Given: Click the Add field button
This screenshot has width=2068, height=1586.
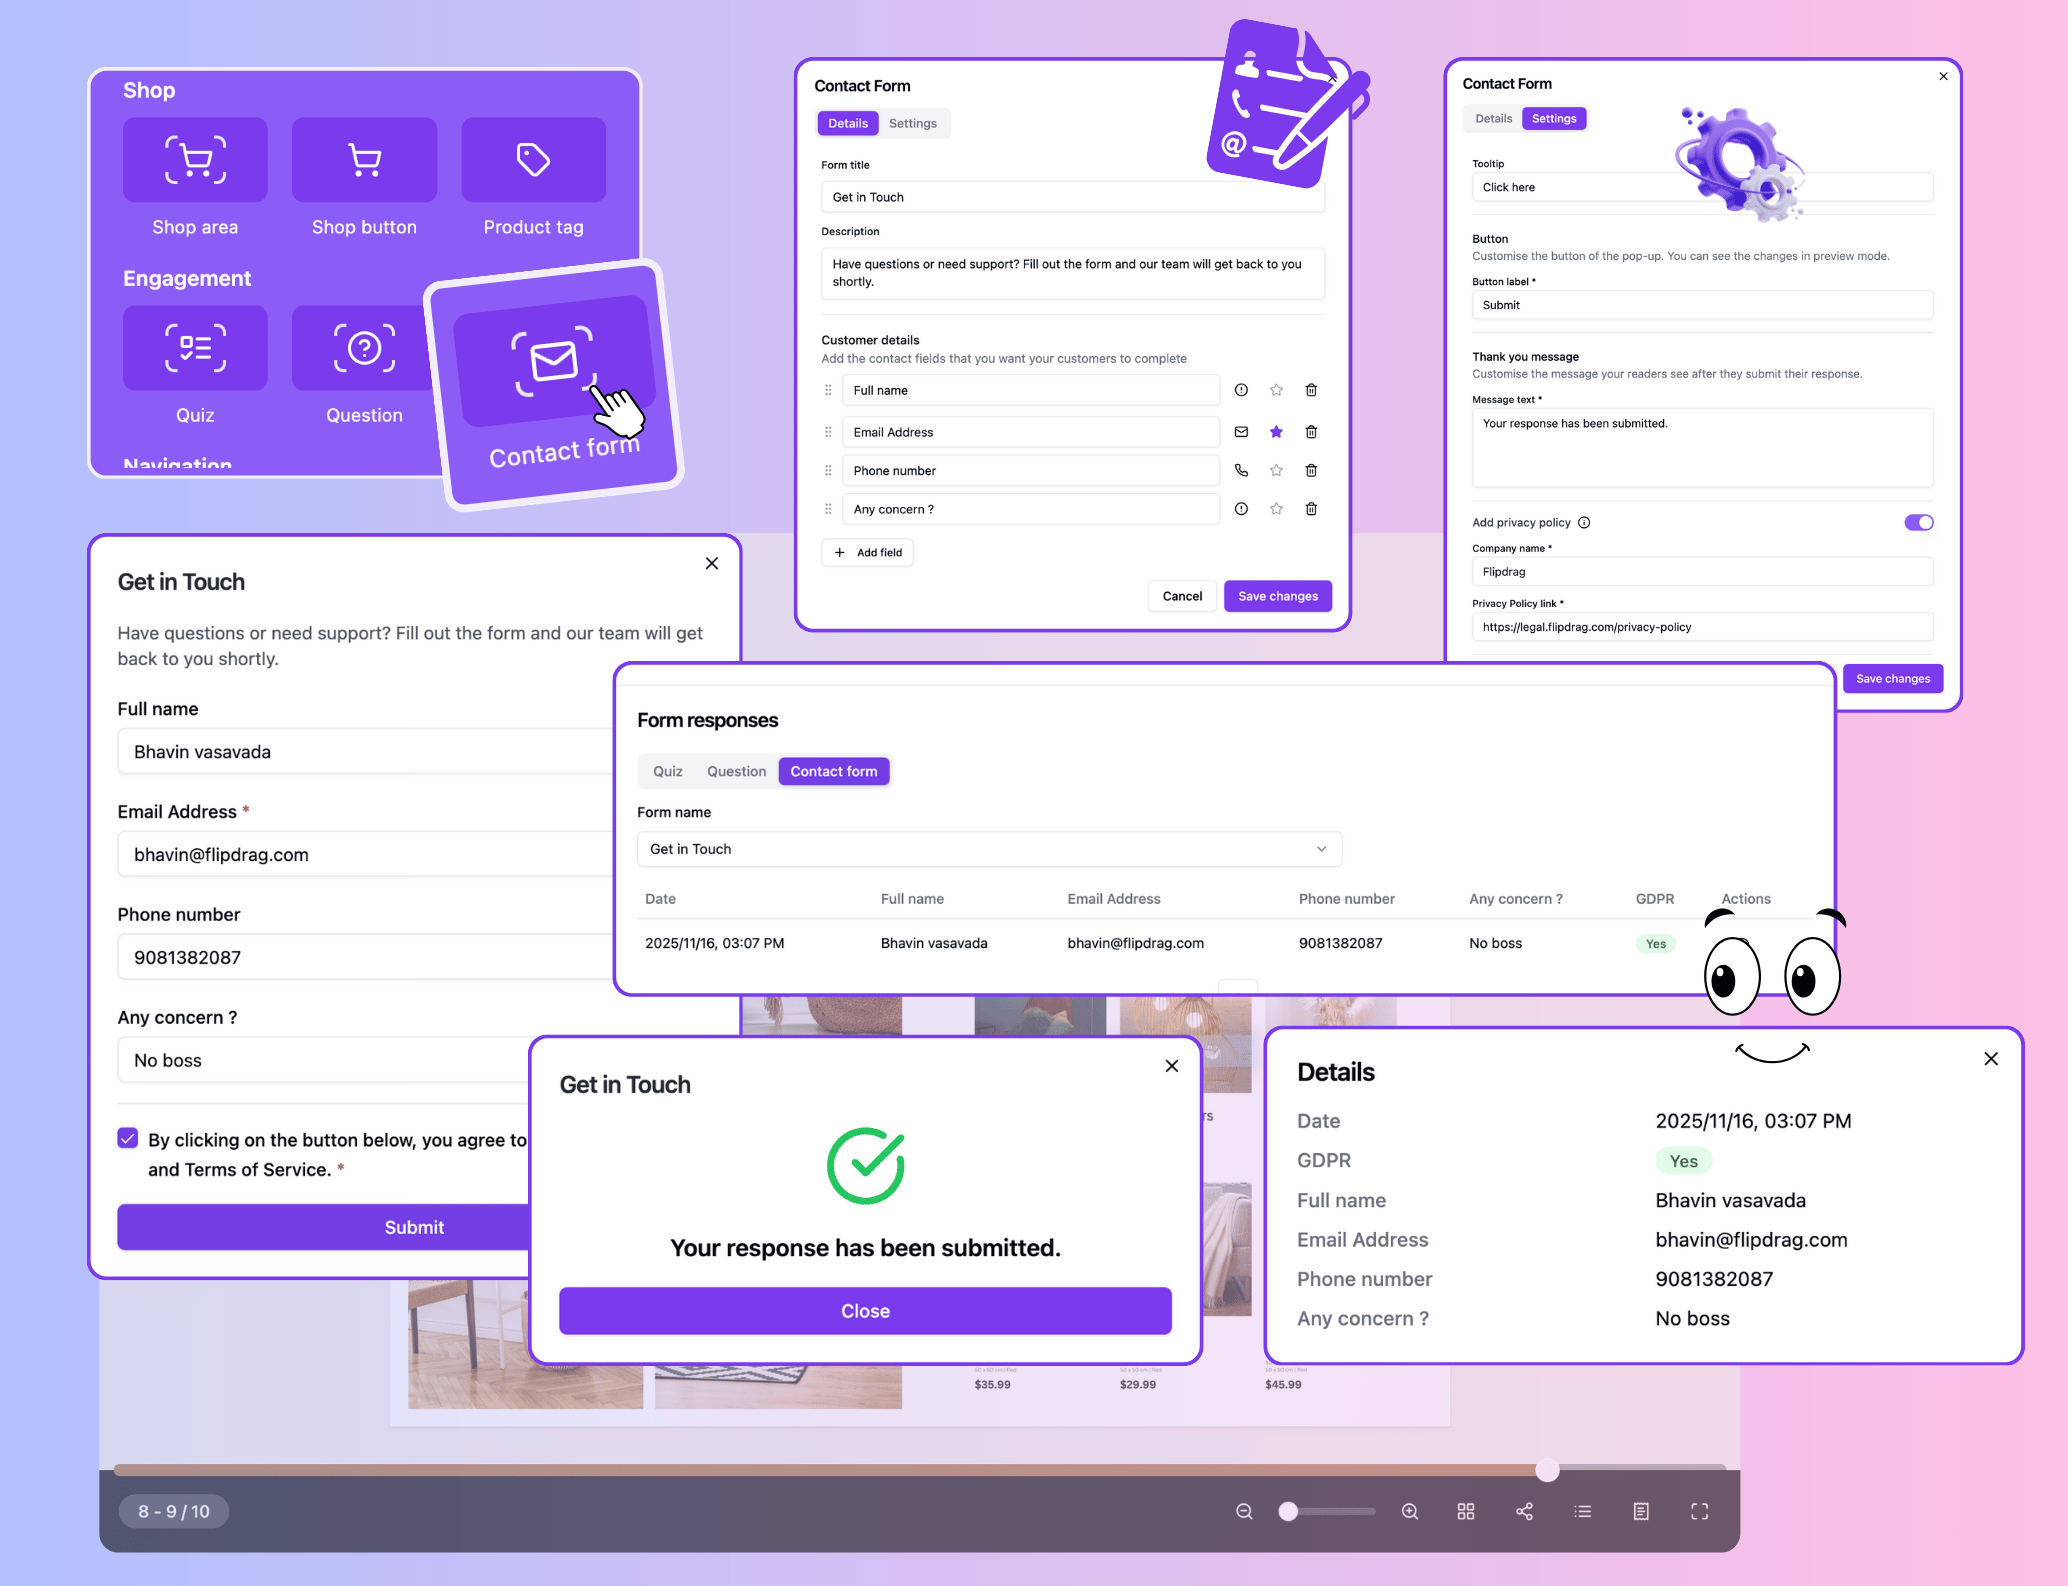Looking at the screenshot, I should pyautogui.click(x=867, y=552).
